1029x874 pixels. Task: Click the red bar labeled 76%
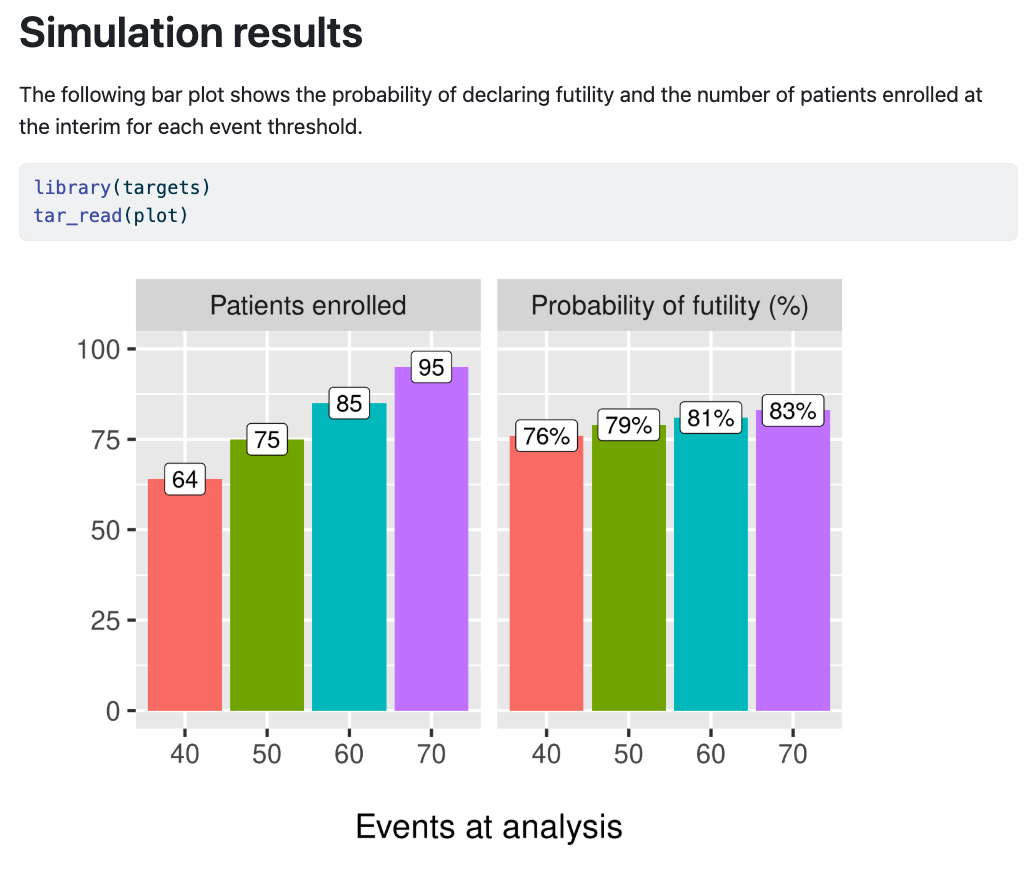point(547,573)
